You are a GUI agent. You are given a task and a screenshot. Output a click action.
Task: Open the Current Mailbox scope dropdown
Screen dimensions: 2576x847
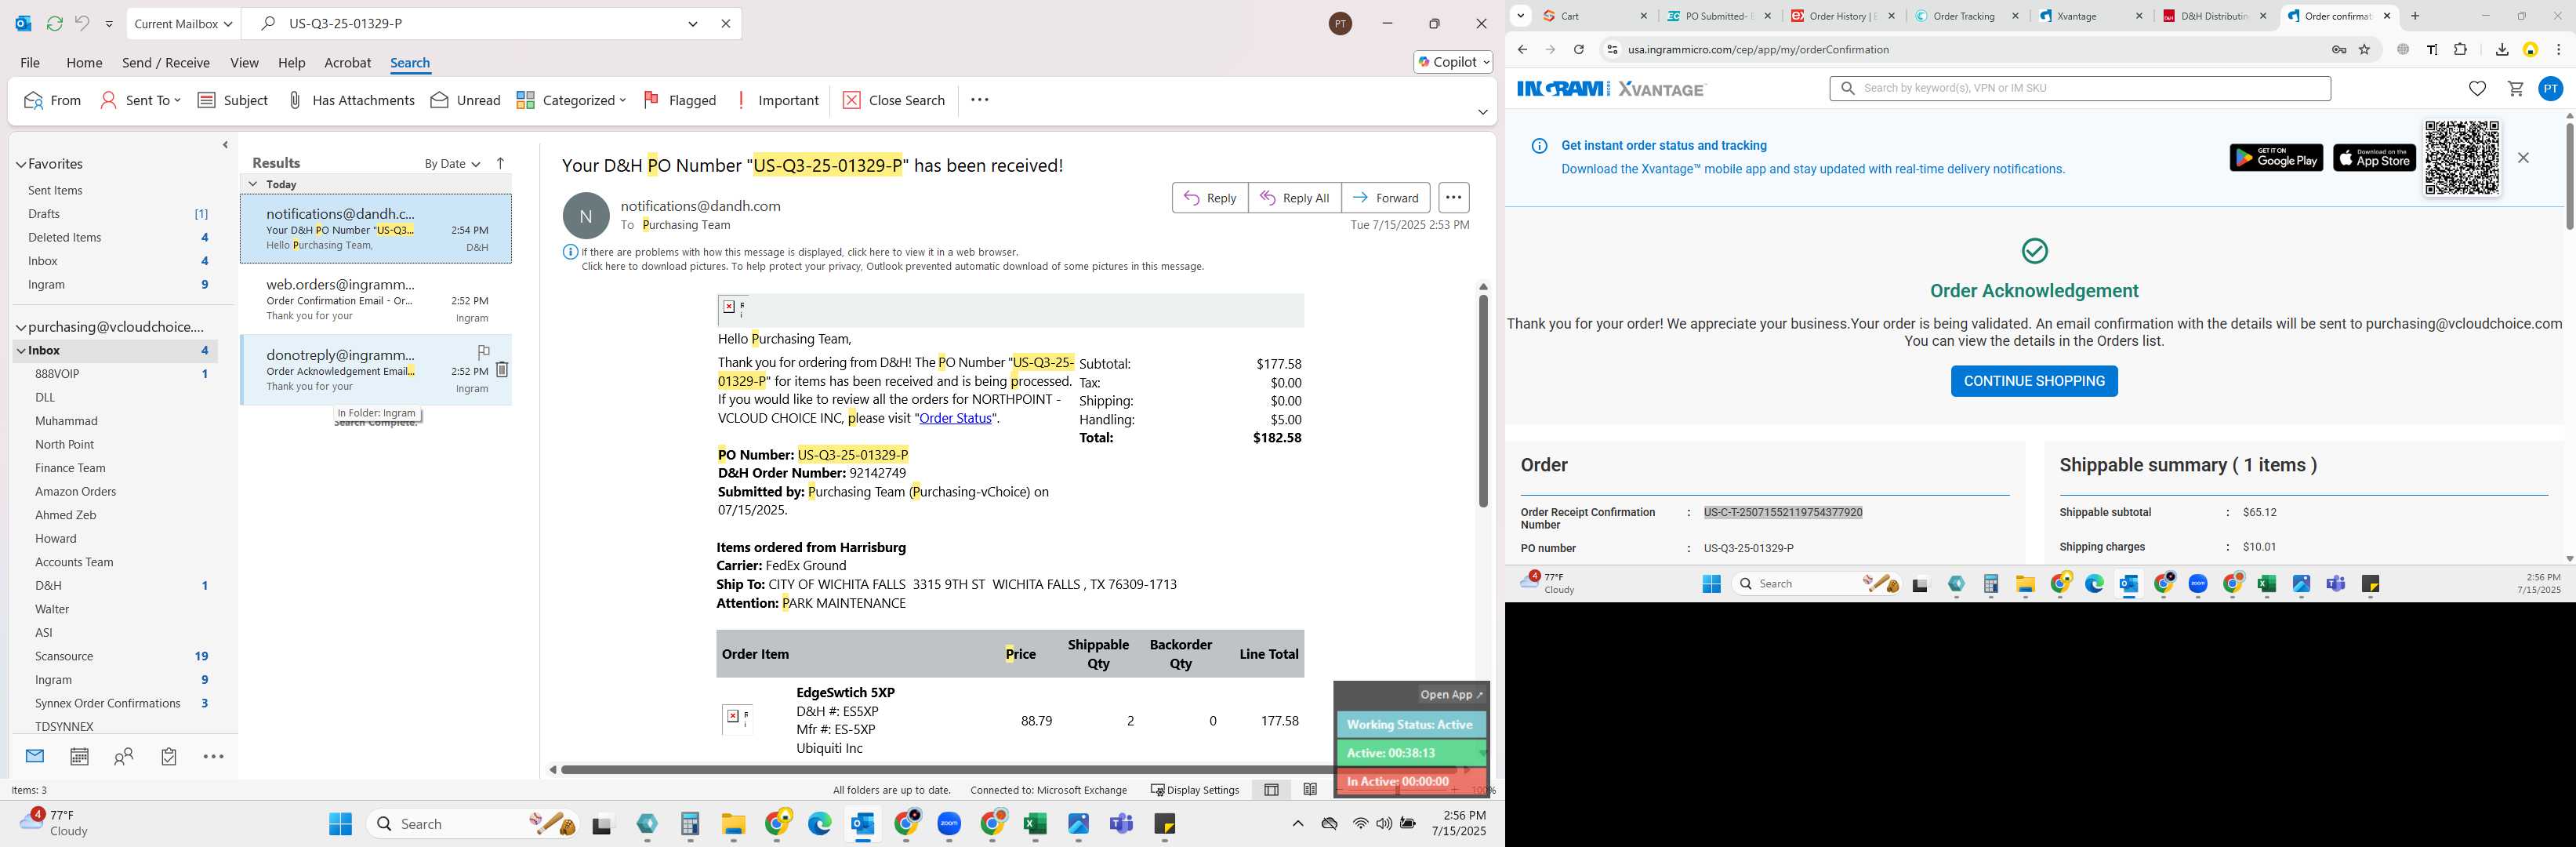183,23
